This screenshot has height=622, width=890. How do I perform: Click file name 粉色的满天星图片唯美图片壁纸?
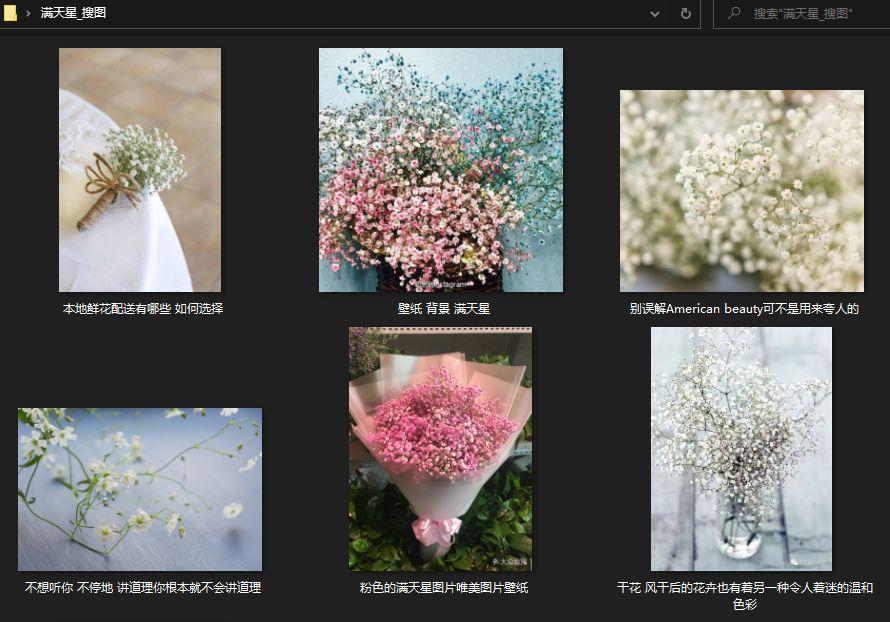click(x=444, y=587)
